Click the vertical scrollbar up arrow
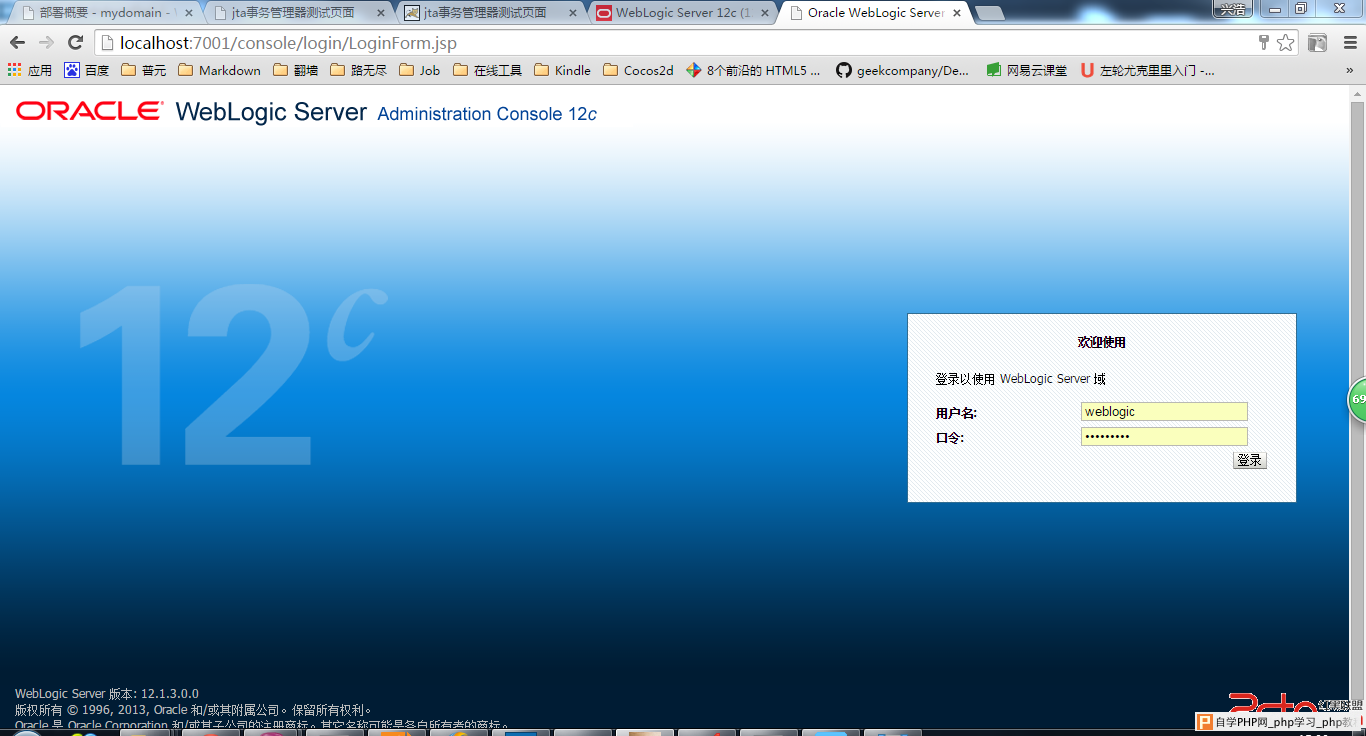This screenshot has height=736, width=1366. [x=1357, y=94]
